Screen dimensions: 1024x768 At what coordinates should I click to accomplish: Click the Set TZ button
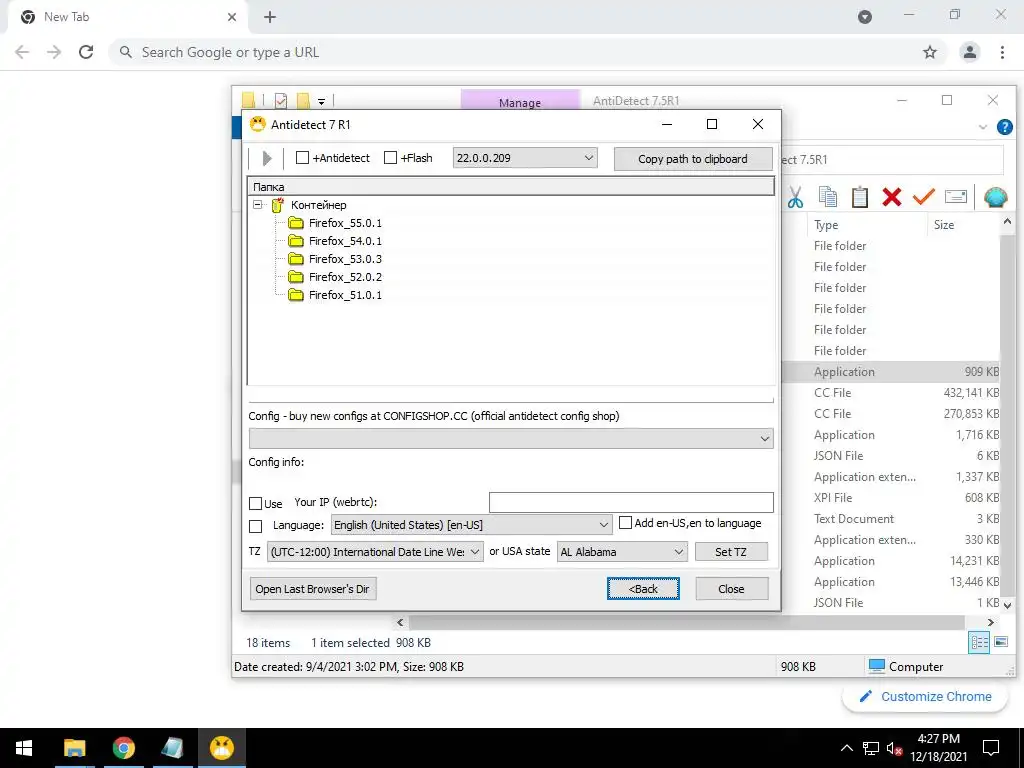coord(731,552)
